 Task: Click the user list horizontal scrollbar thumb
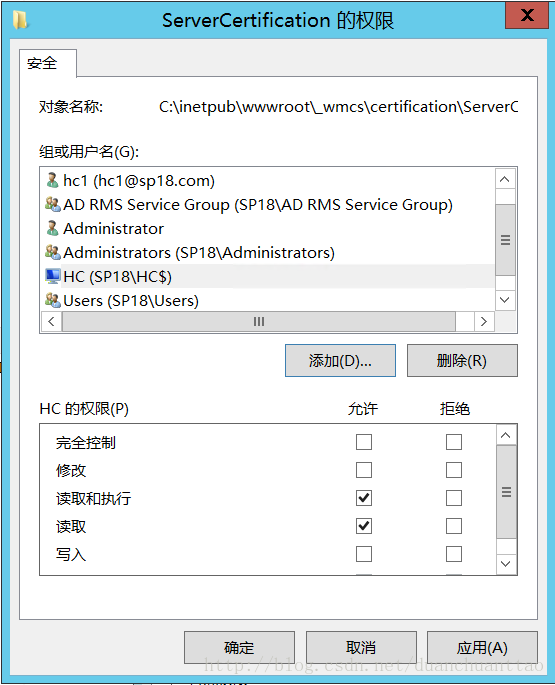pos(259,322)
